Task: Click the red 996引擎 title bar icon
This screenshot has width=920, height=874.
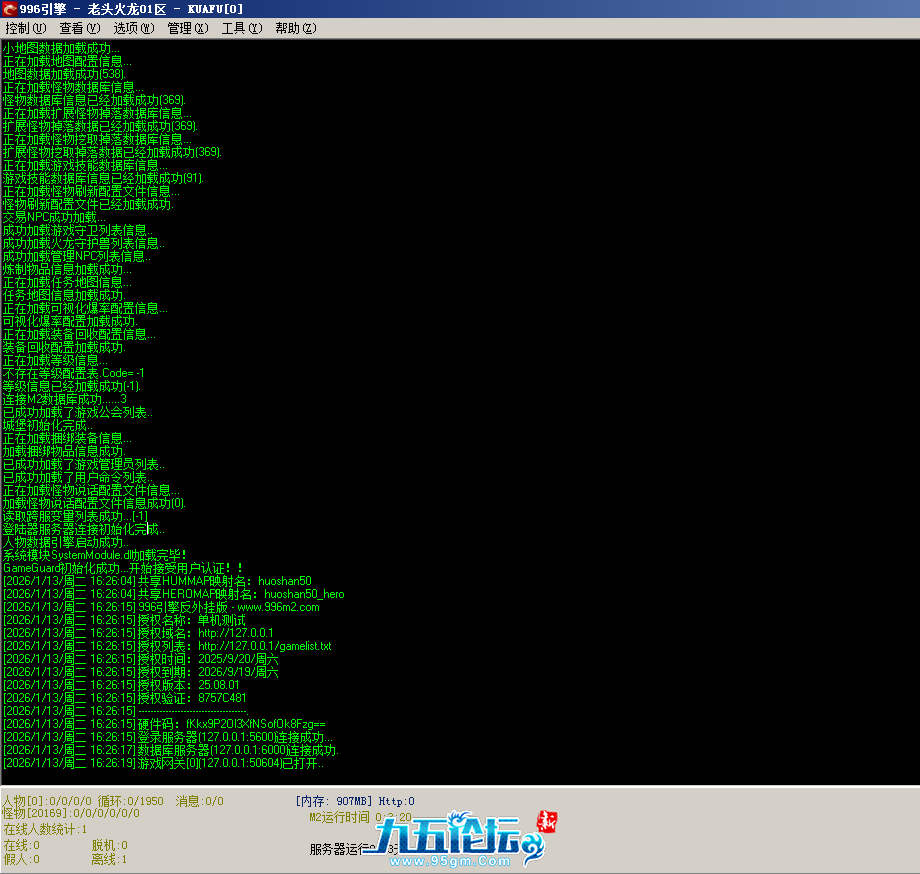Action: click(9, 9)
